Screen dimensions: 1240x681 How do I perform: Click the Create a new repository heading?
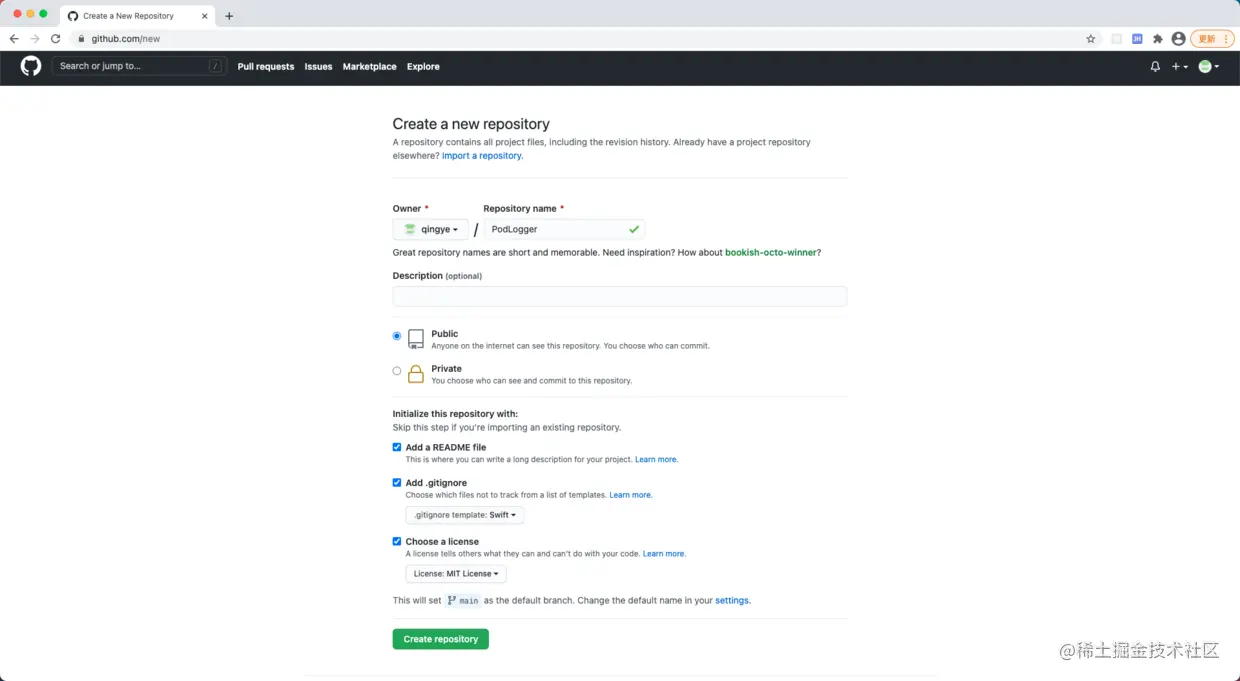[x=471, y=124]
